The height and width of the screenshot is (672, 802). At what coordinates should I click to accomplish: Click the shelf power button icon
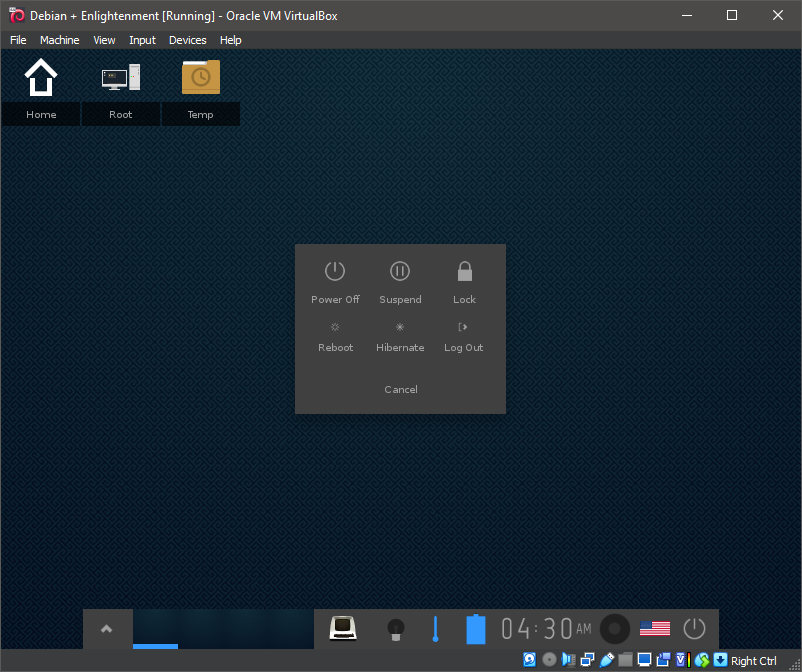pos(694,629)
